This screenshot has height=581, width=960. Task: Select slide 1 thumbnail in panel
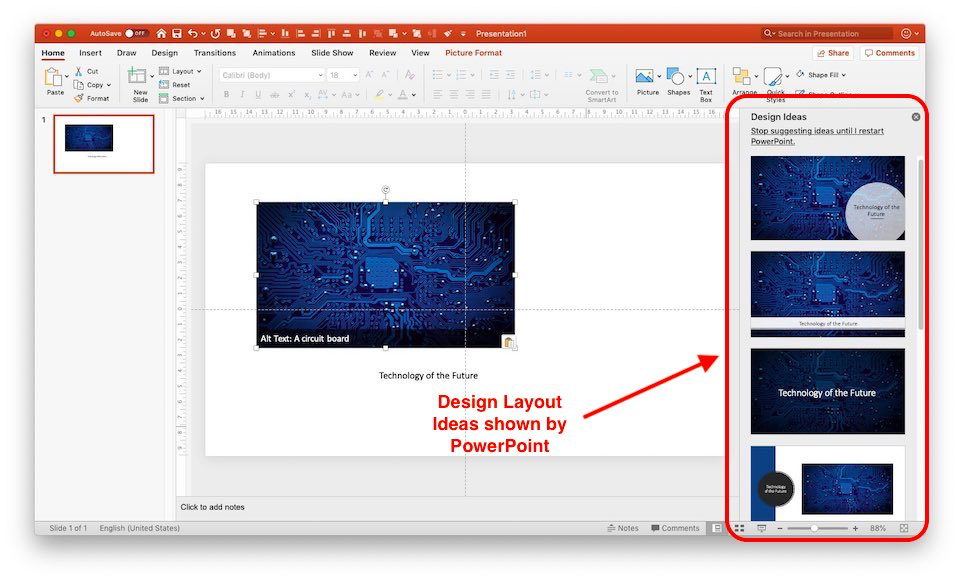(x=103, y=144)
